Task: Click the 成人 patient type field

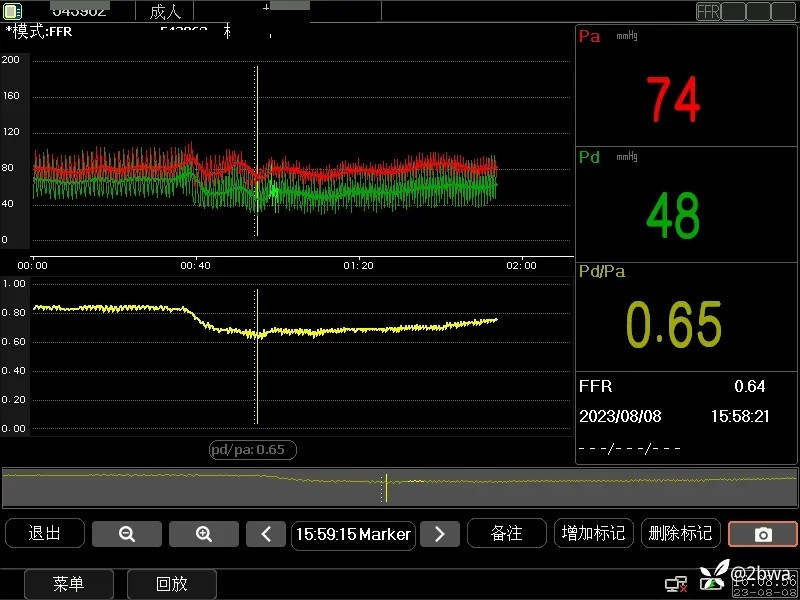Action: coord(166,12)
